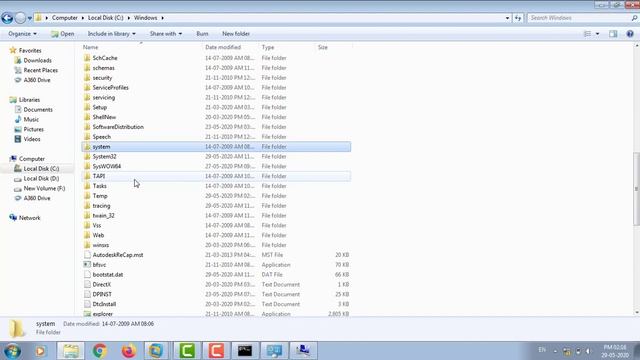Select Libraries in navigation pane
Screen dimensions: 640x360
(29, 100)
